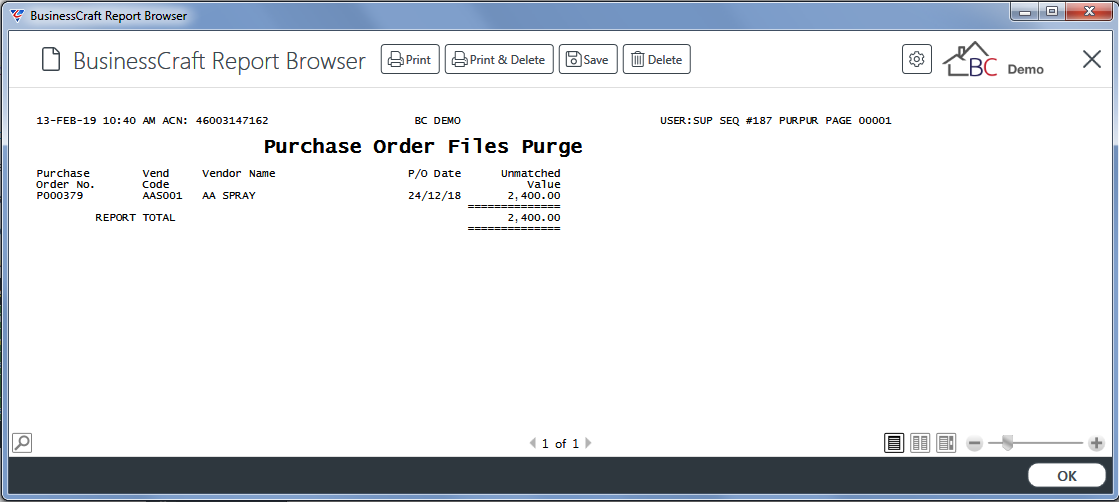Click the Unmatched Value column header
This screenshot has width=1119, height=502.
point(530,179)
